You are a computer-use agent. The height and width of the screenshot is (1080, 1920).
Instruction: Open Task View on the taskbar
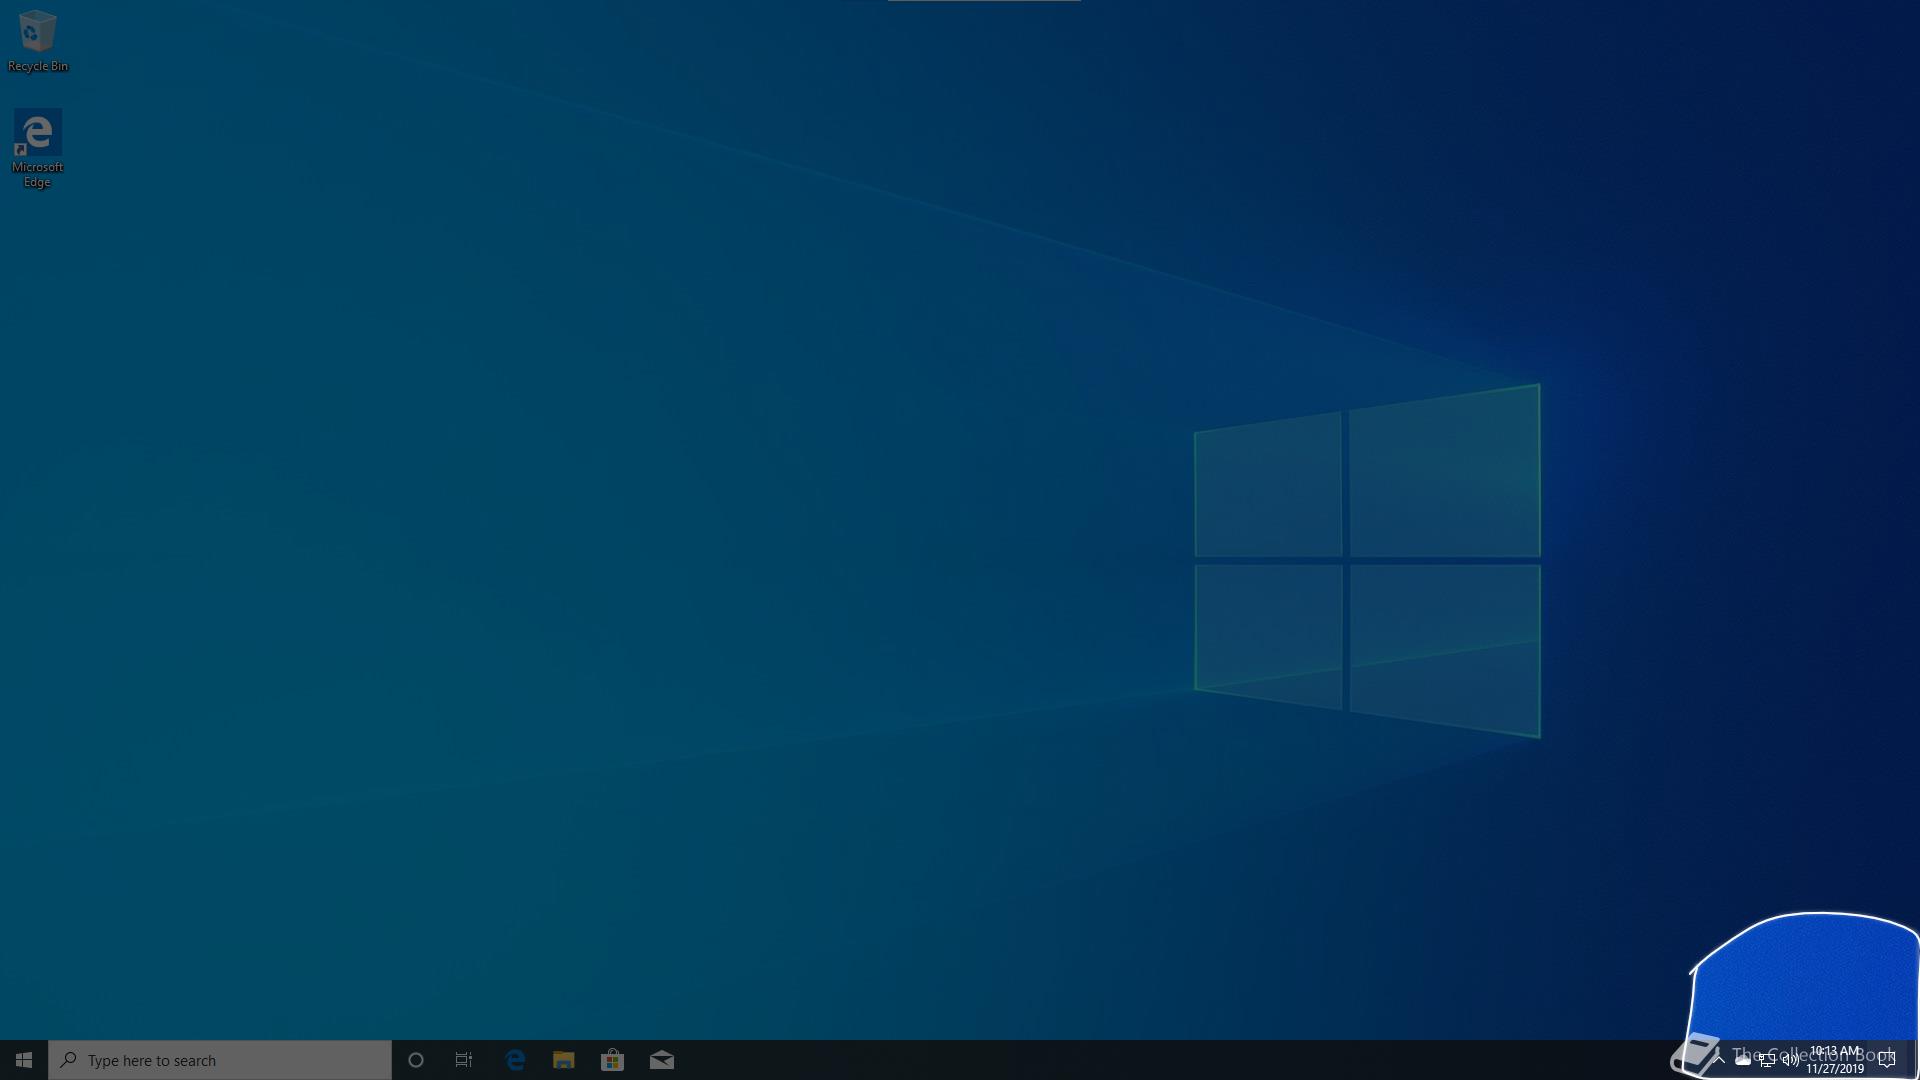464,1060
